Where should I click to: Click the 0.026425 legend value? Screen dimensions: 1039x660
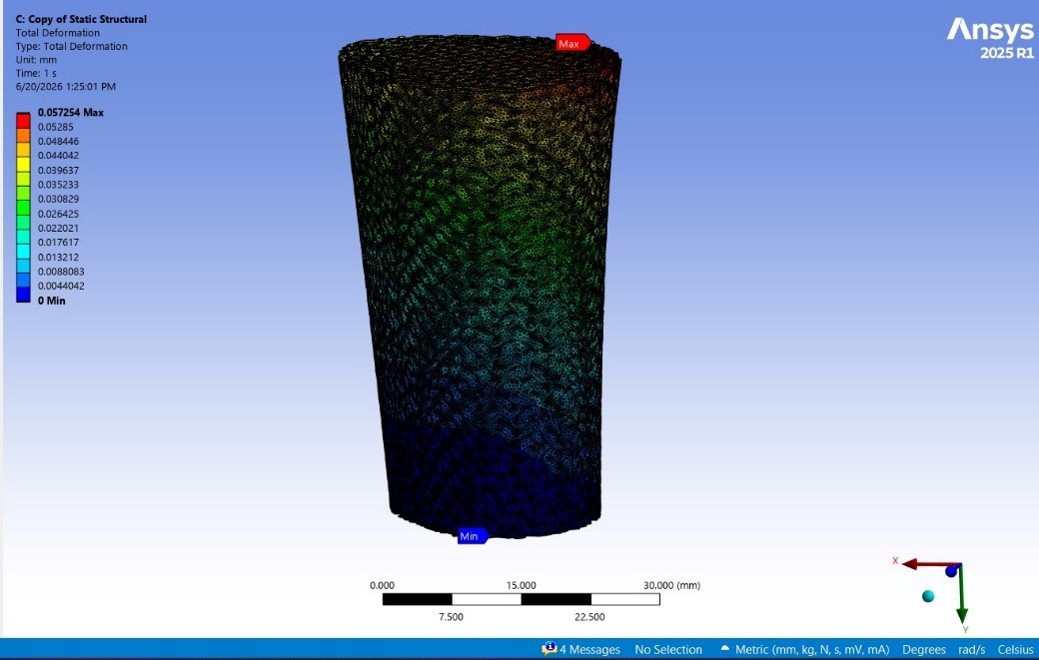coord(58,214)
